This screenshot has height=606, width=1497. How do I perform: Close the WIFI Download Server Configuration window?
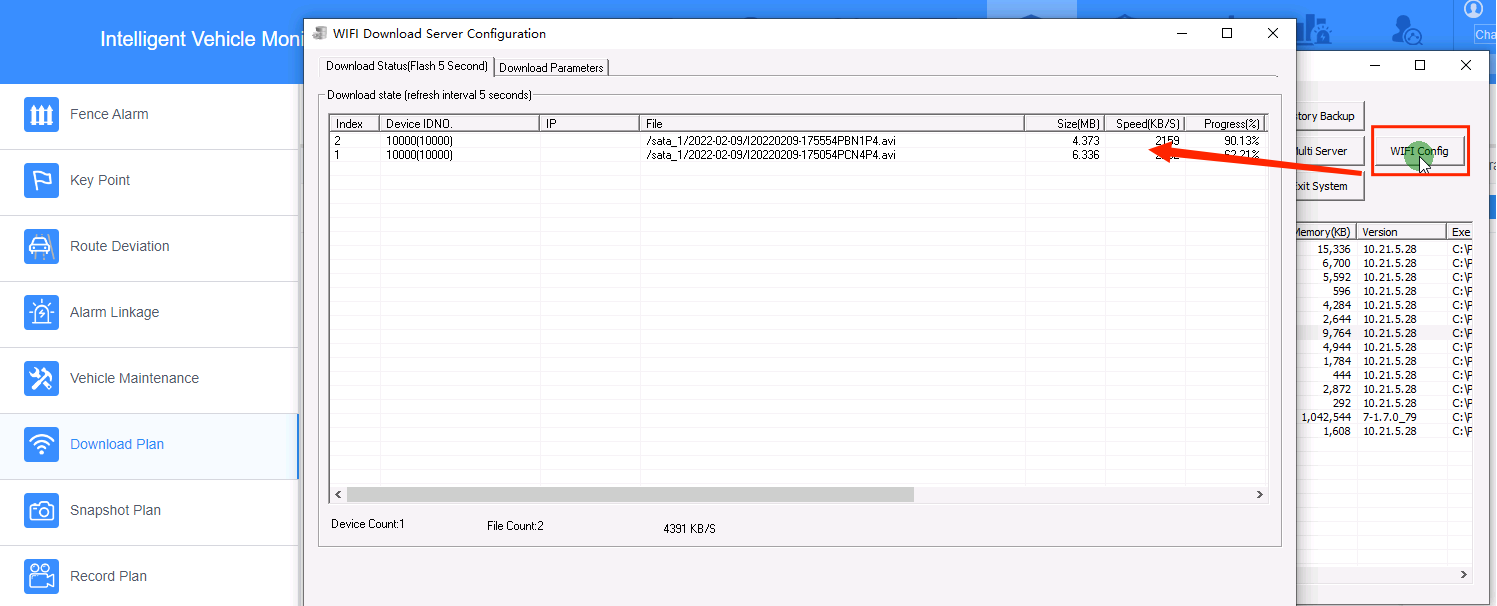[x=1273, y=33]
